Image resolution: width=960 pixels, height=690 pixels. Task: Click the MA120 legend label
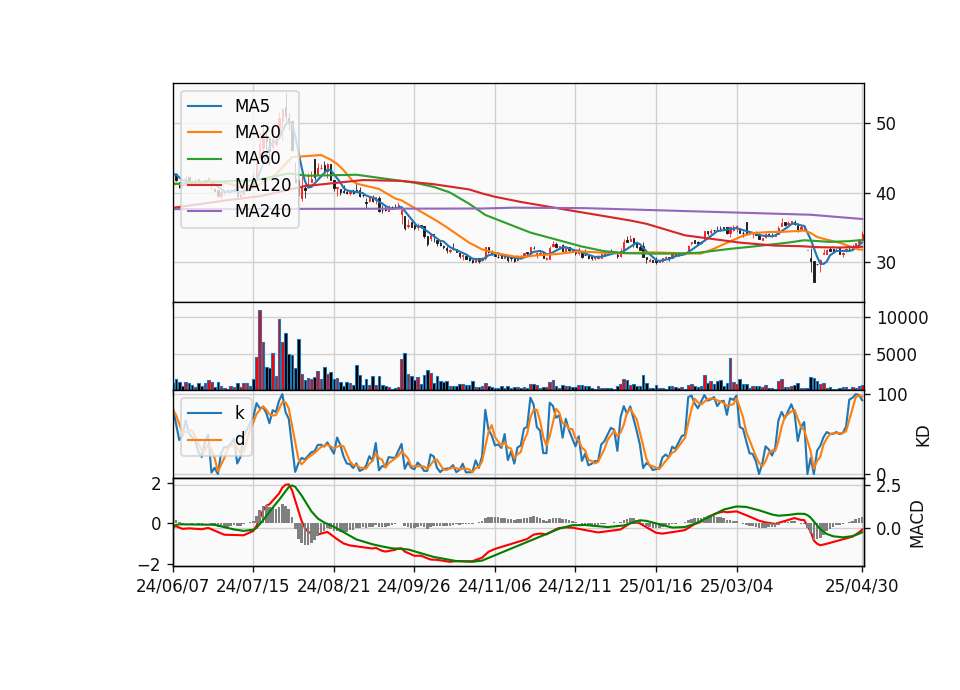263,184
